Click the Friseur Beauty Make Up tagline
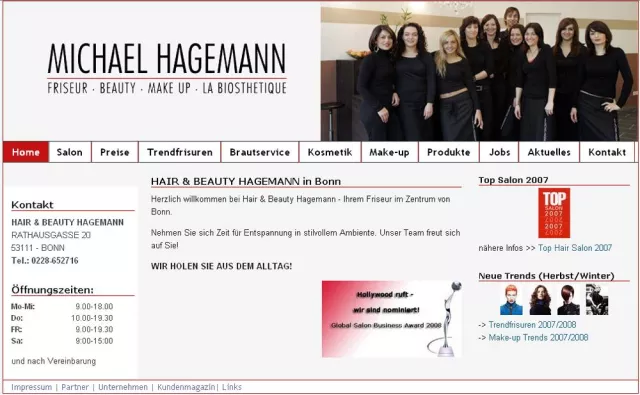 pyautogui.click(x=167, y=88)
